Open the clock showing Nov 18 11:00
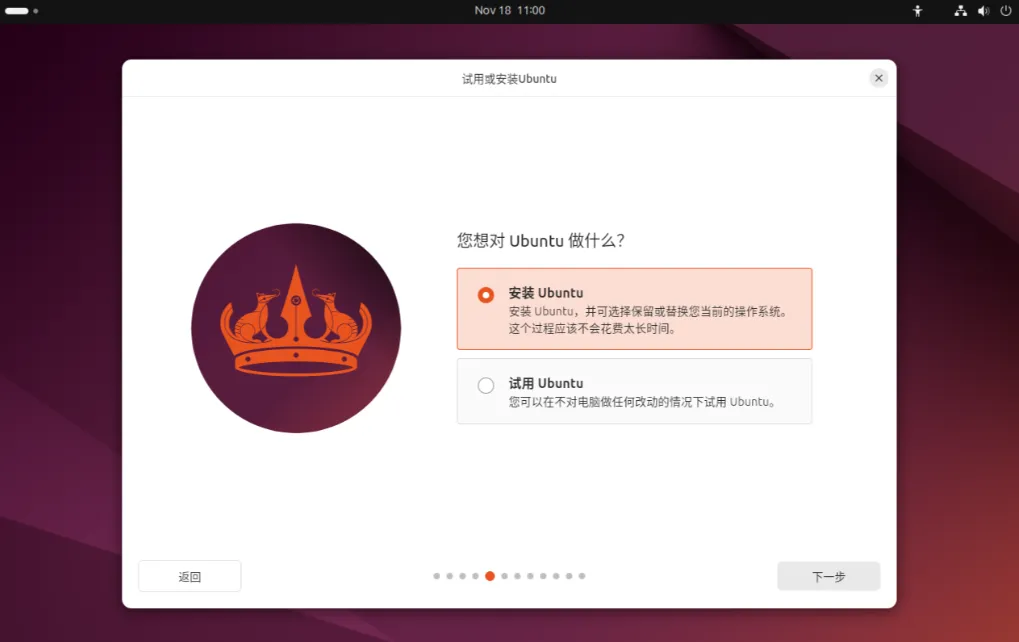Screen dimensions: 1019x642 [510, 10]
